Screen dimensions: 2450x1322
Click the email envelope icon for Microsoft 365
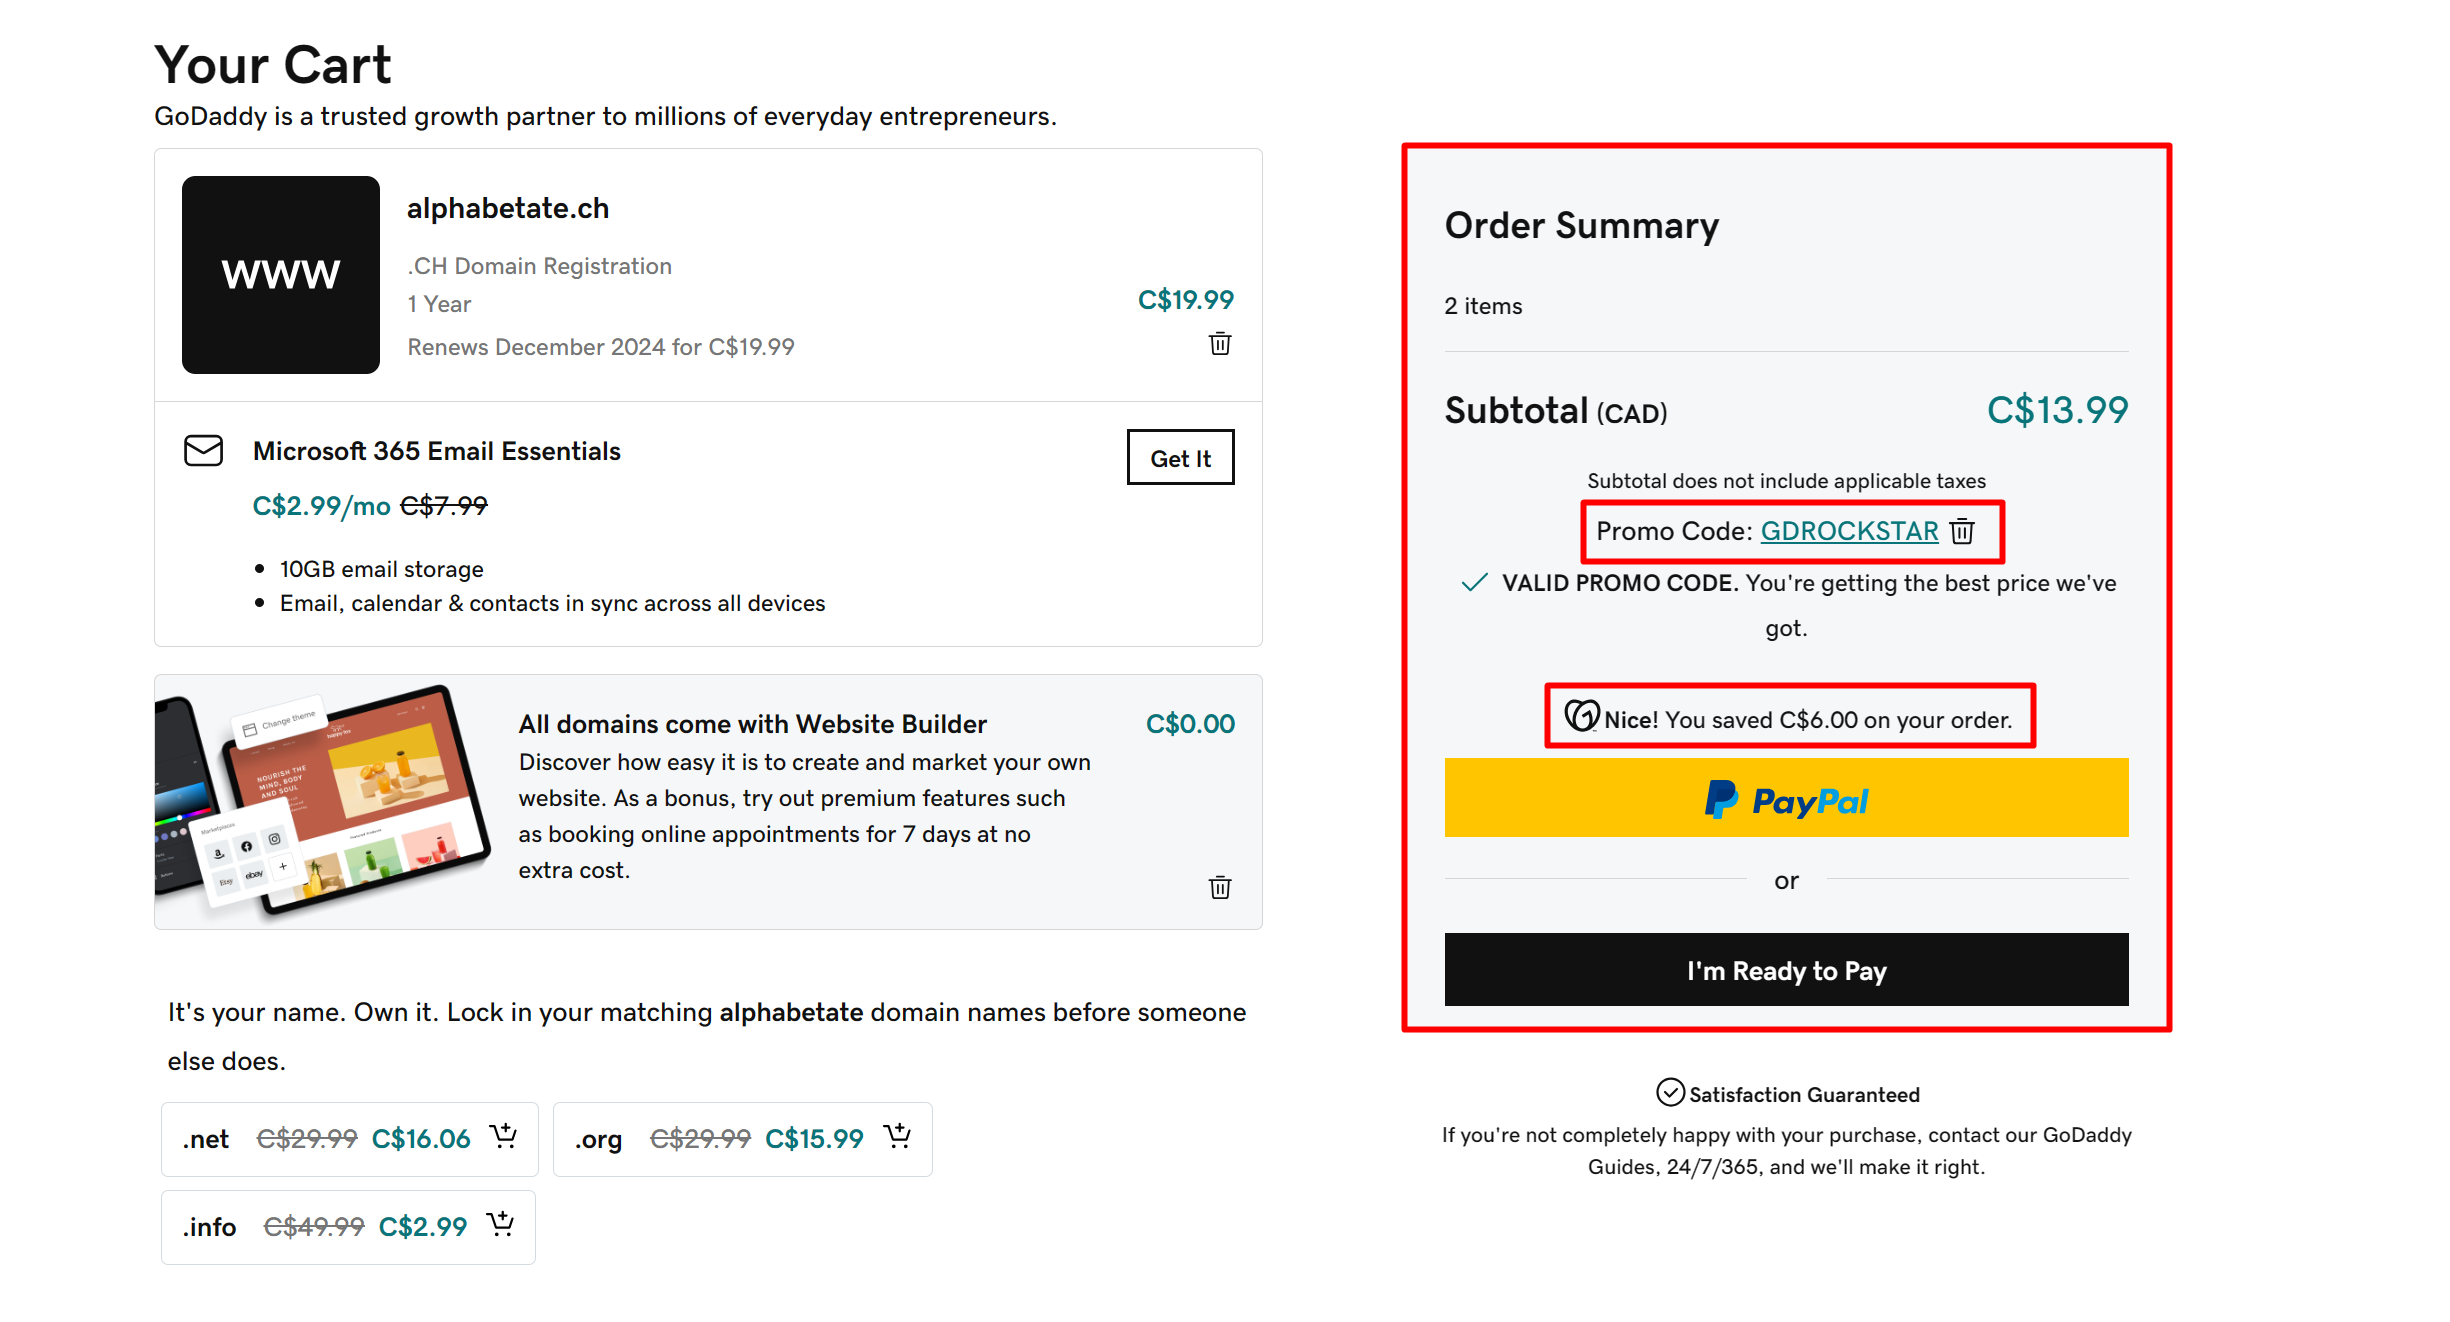pyautogui.click(x=203, y=451)
